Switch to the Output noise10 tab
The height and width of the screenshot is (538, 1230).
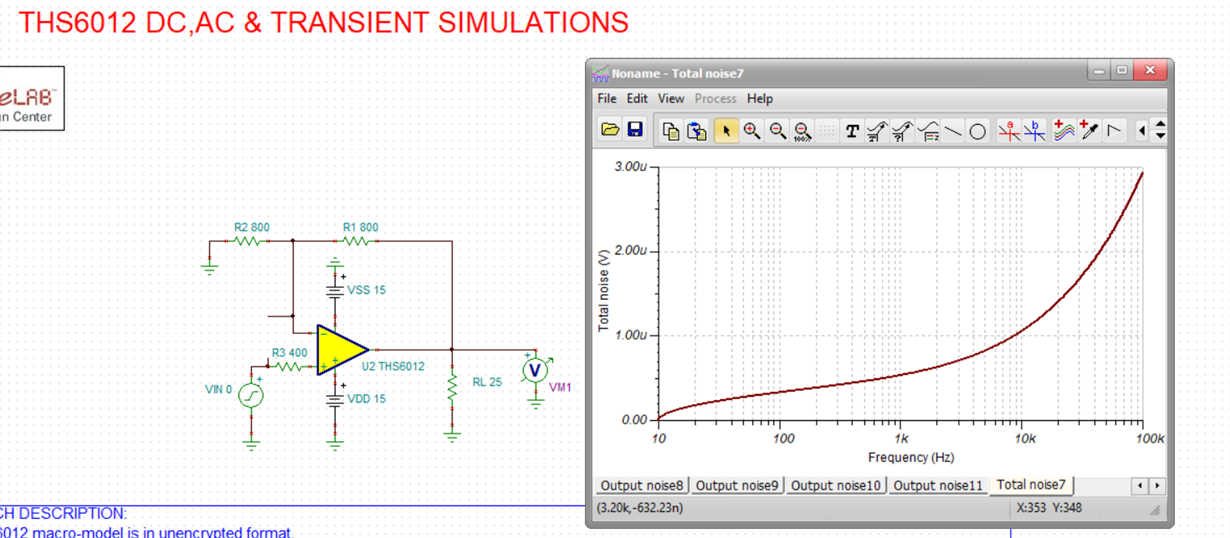pyautogui.click(x=836, y=486)
